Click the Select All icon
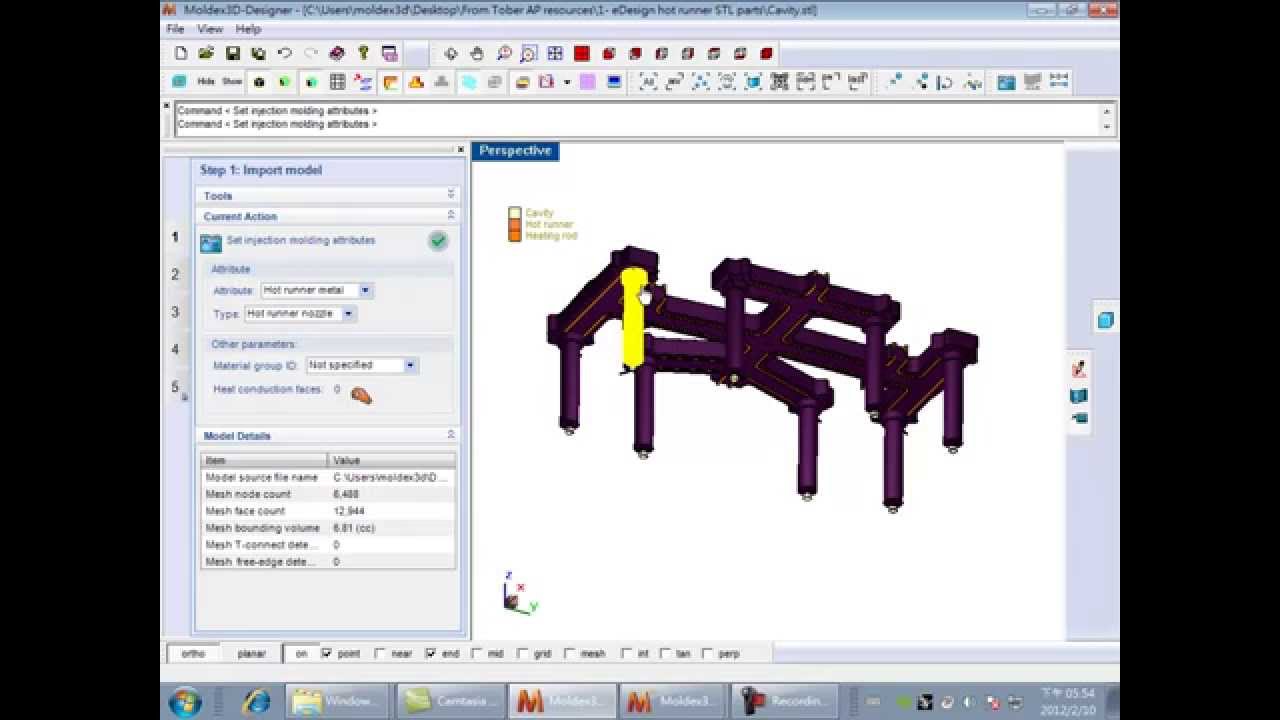The image size is (1280, 720). coord(648,82)
